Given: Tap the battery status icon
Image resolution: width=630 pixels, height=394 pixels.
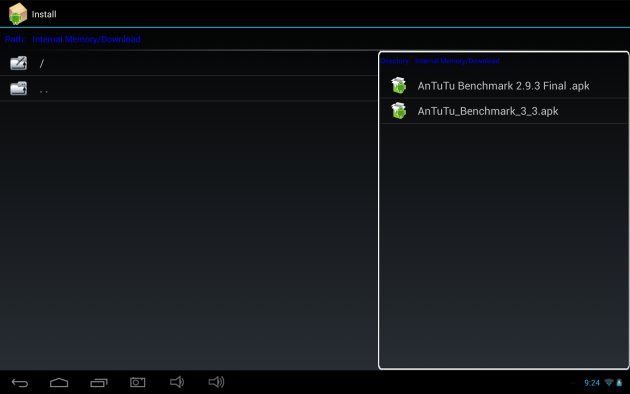Looking at the screenshot, I should coord(619,382).
